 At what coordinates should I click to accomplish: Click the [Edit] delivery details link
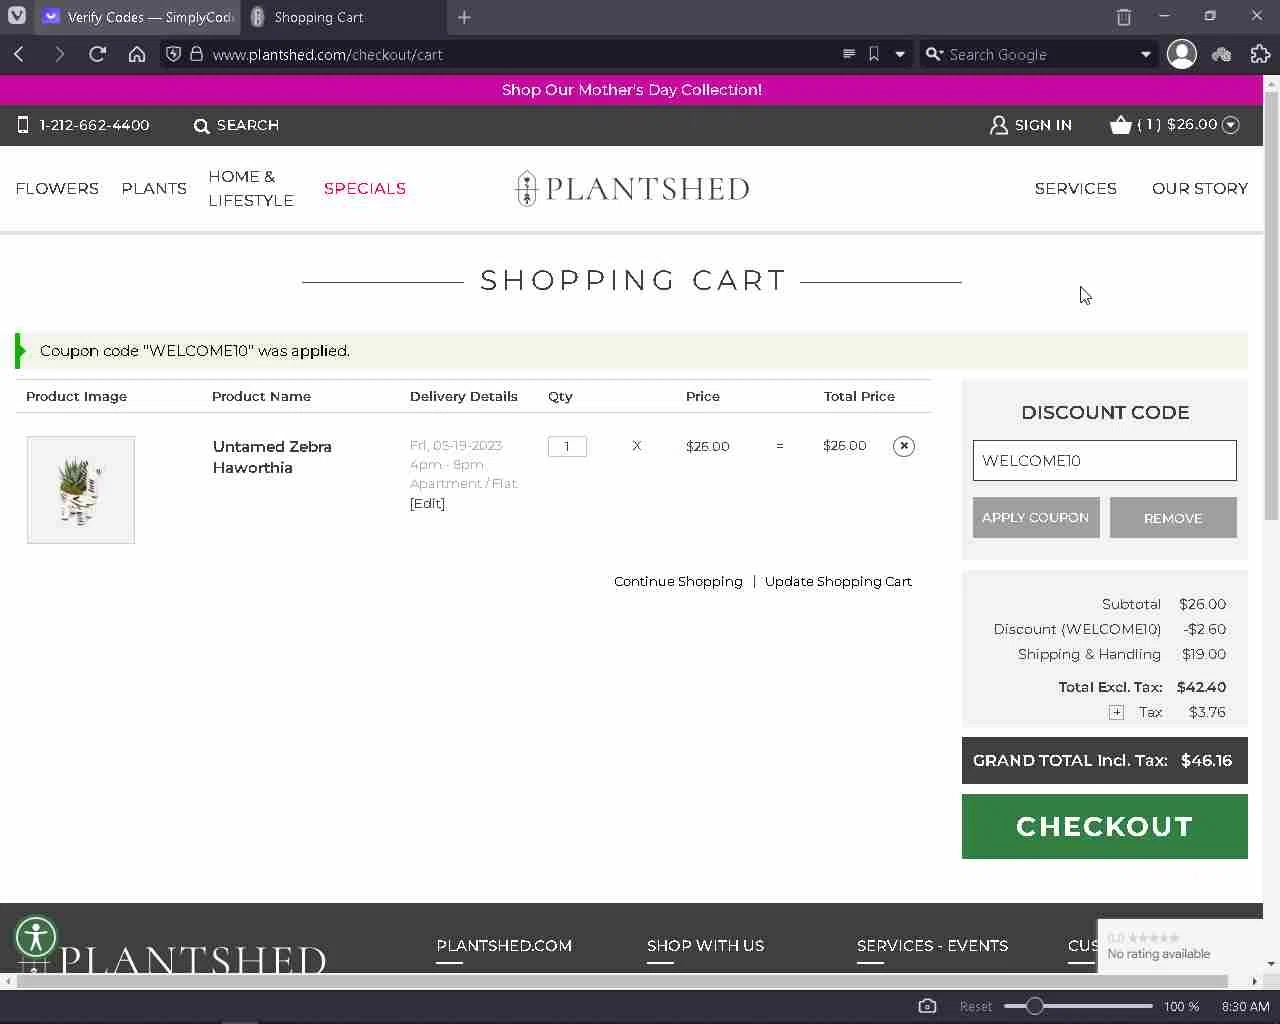click(427, 503)
